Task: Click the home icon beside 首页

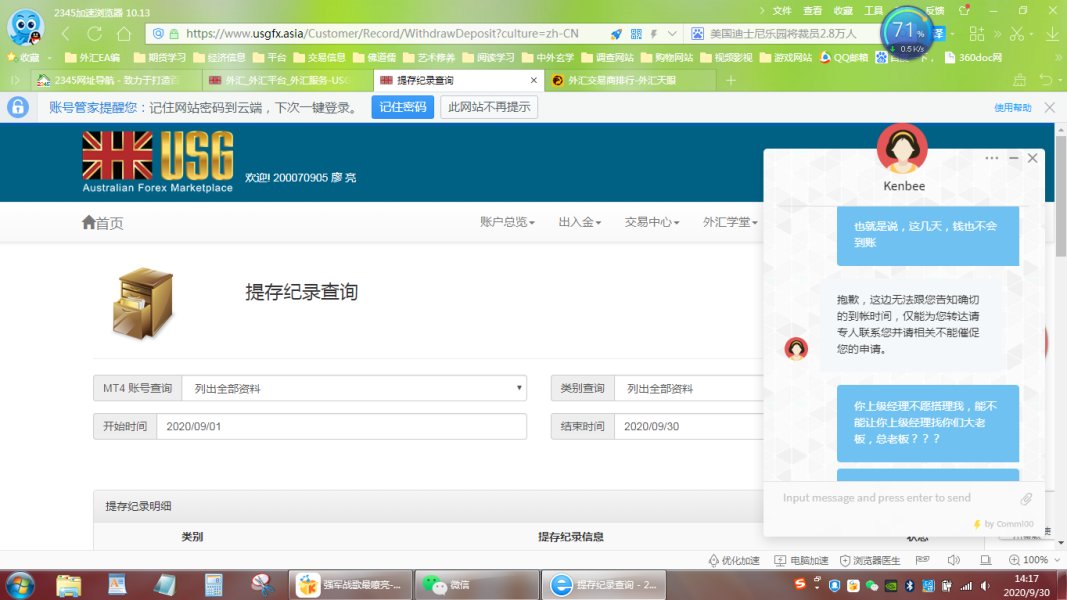Action: [x=89, y=222]
